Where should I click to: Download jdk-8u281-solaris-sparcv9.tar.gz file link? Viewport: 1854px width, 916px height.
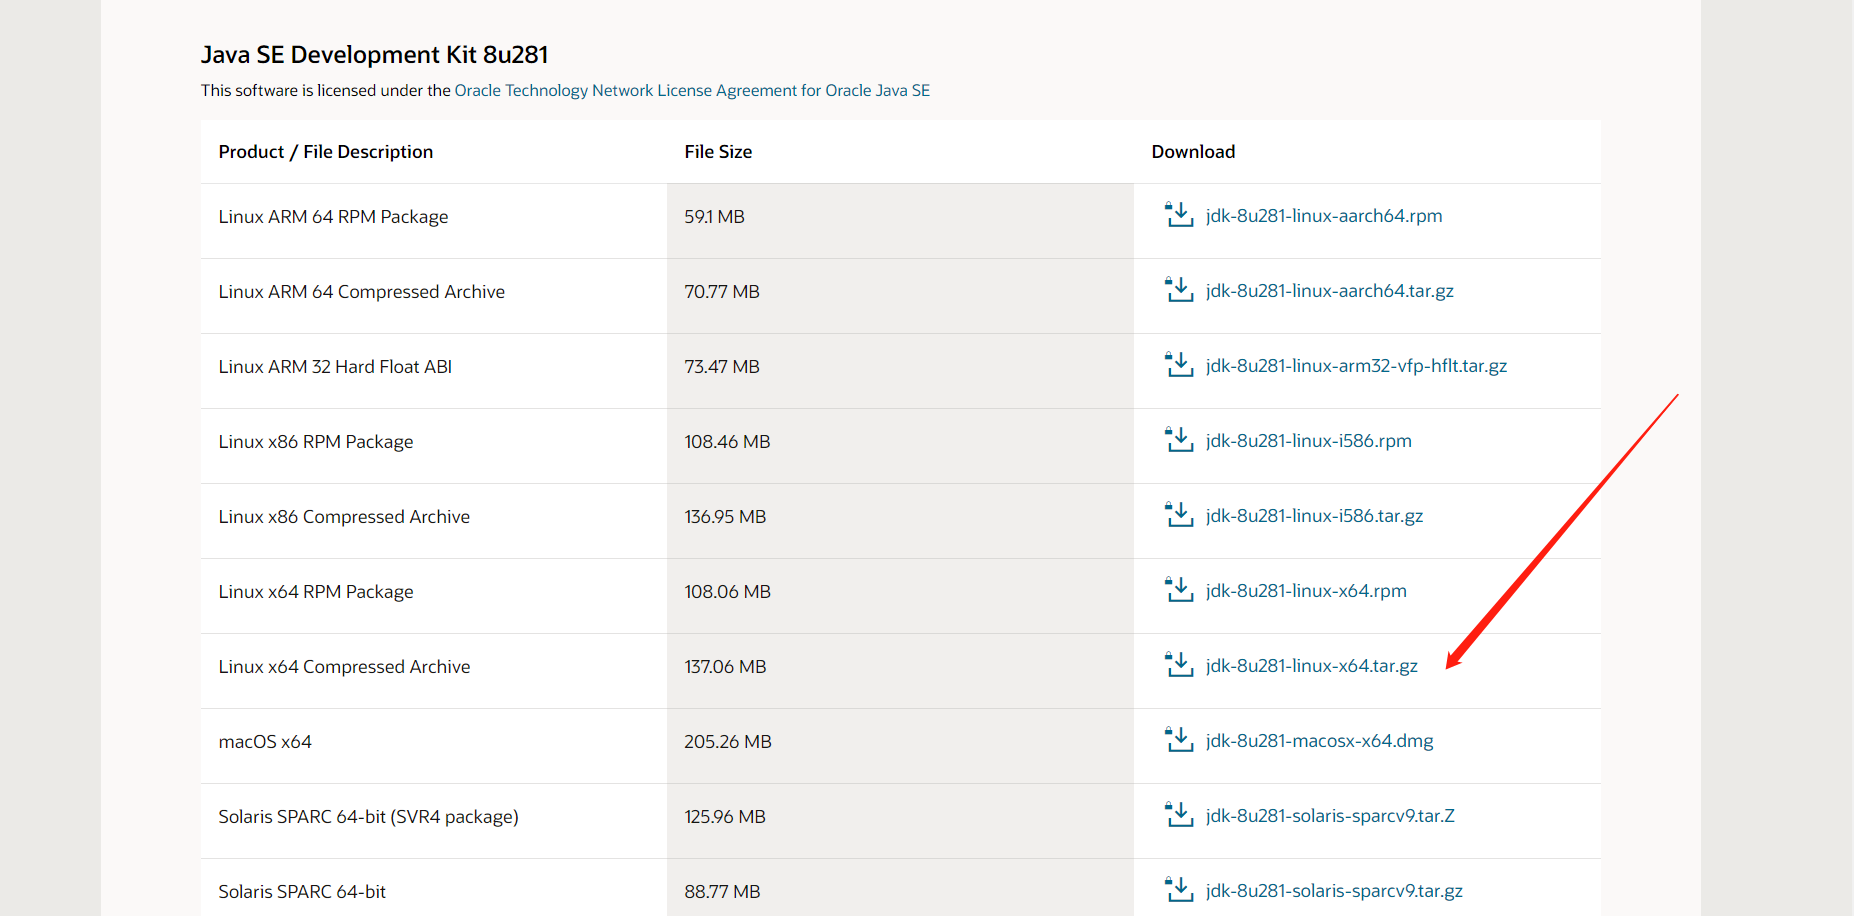pyautogui.click(x=1334, y=891)
